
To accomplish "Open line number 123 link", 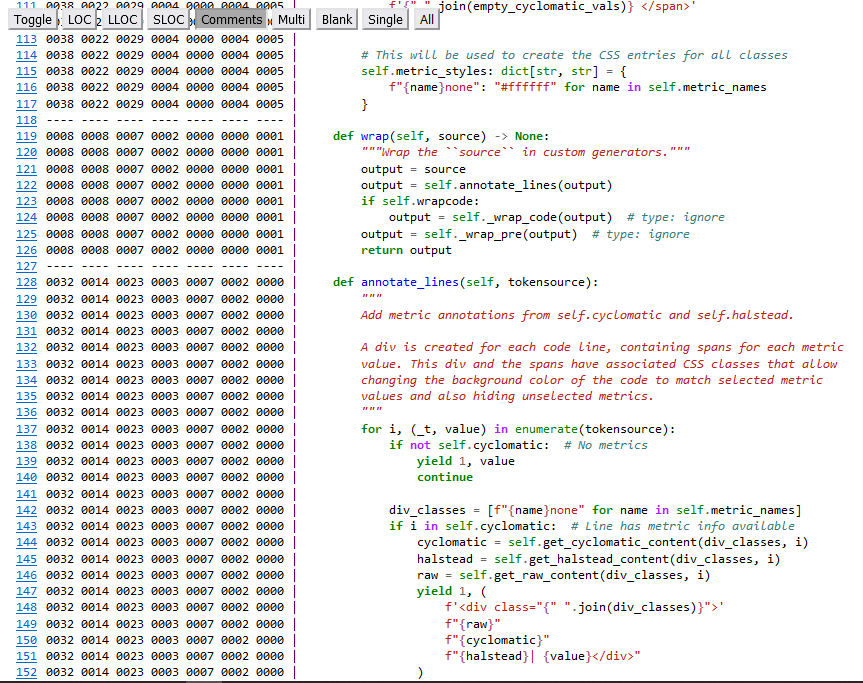I will 26,201.
